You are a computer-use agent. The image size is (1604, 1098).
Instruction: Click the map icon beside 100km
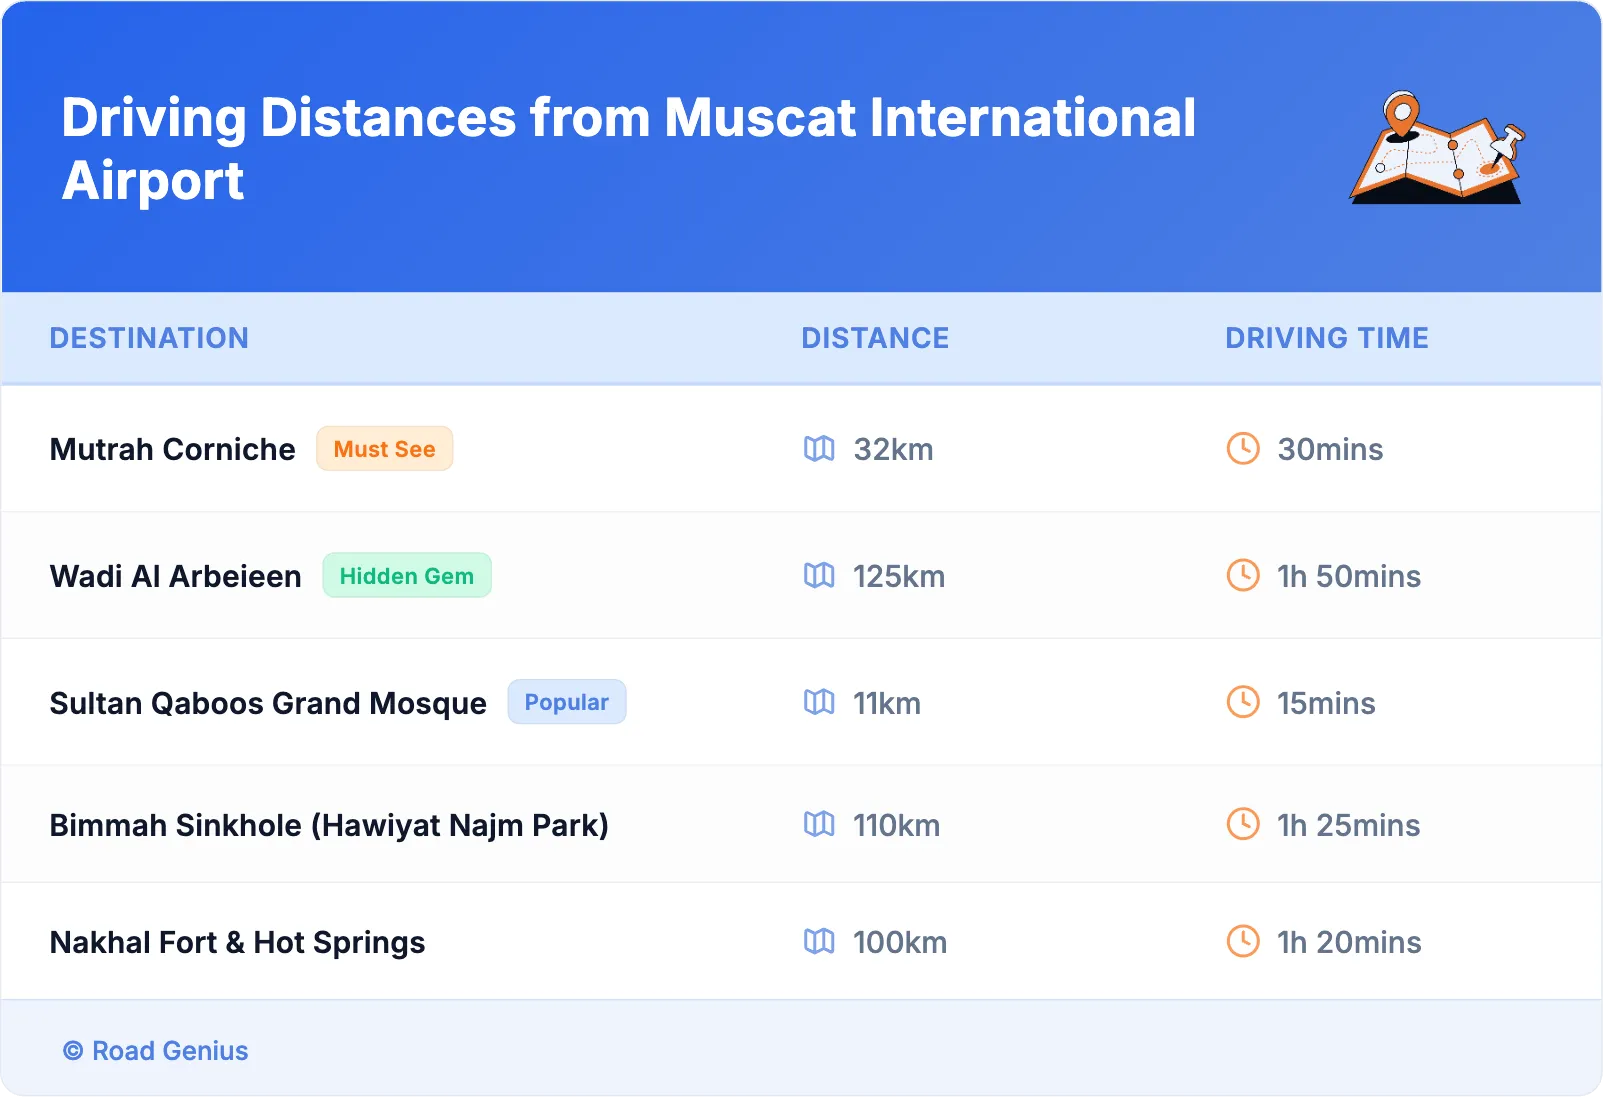(819, 942)
